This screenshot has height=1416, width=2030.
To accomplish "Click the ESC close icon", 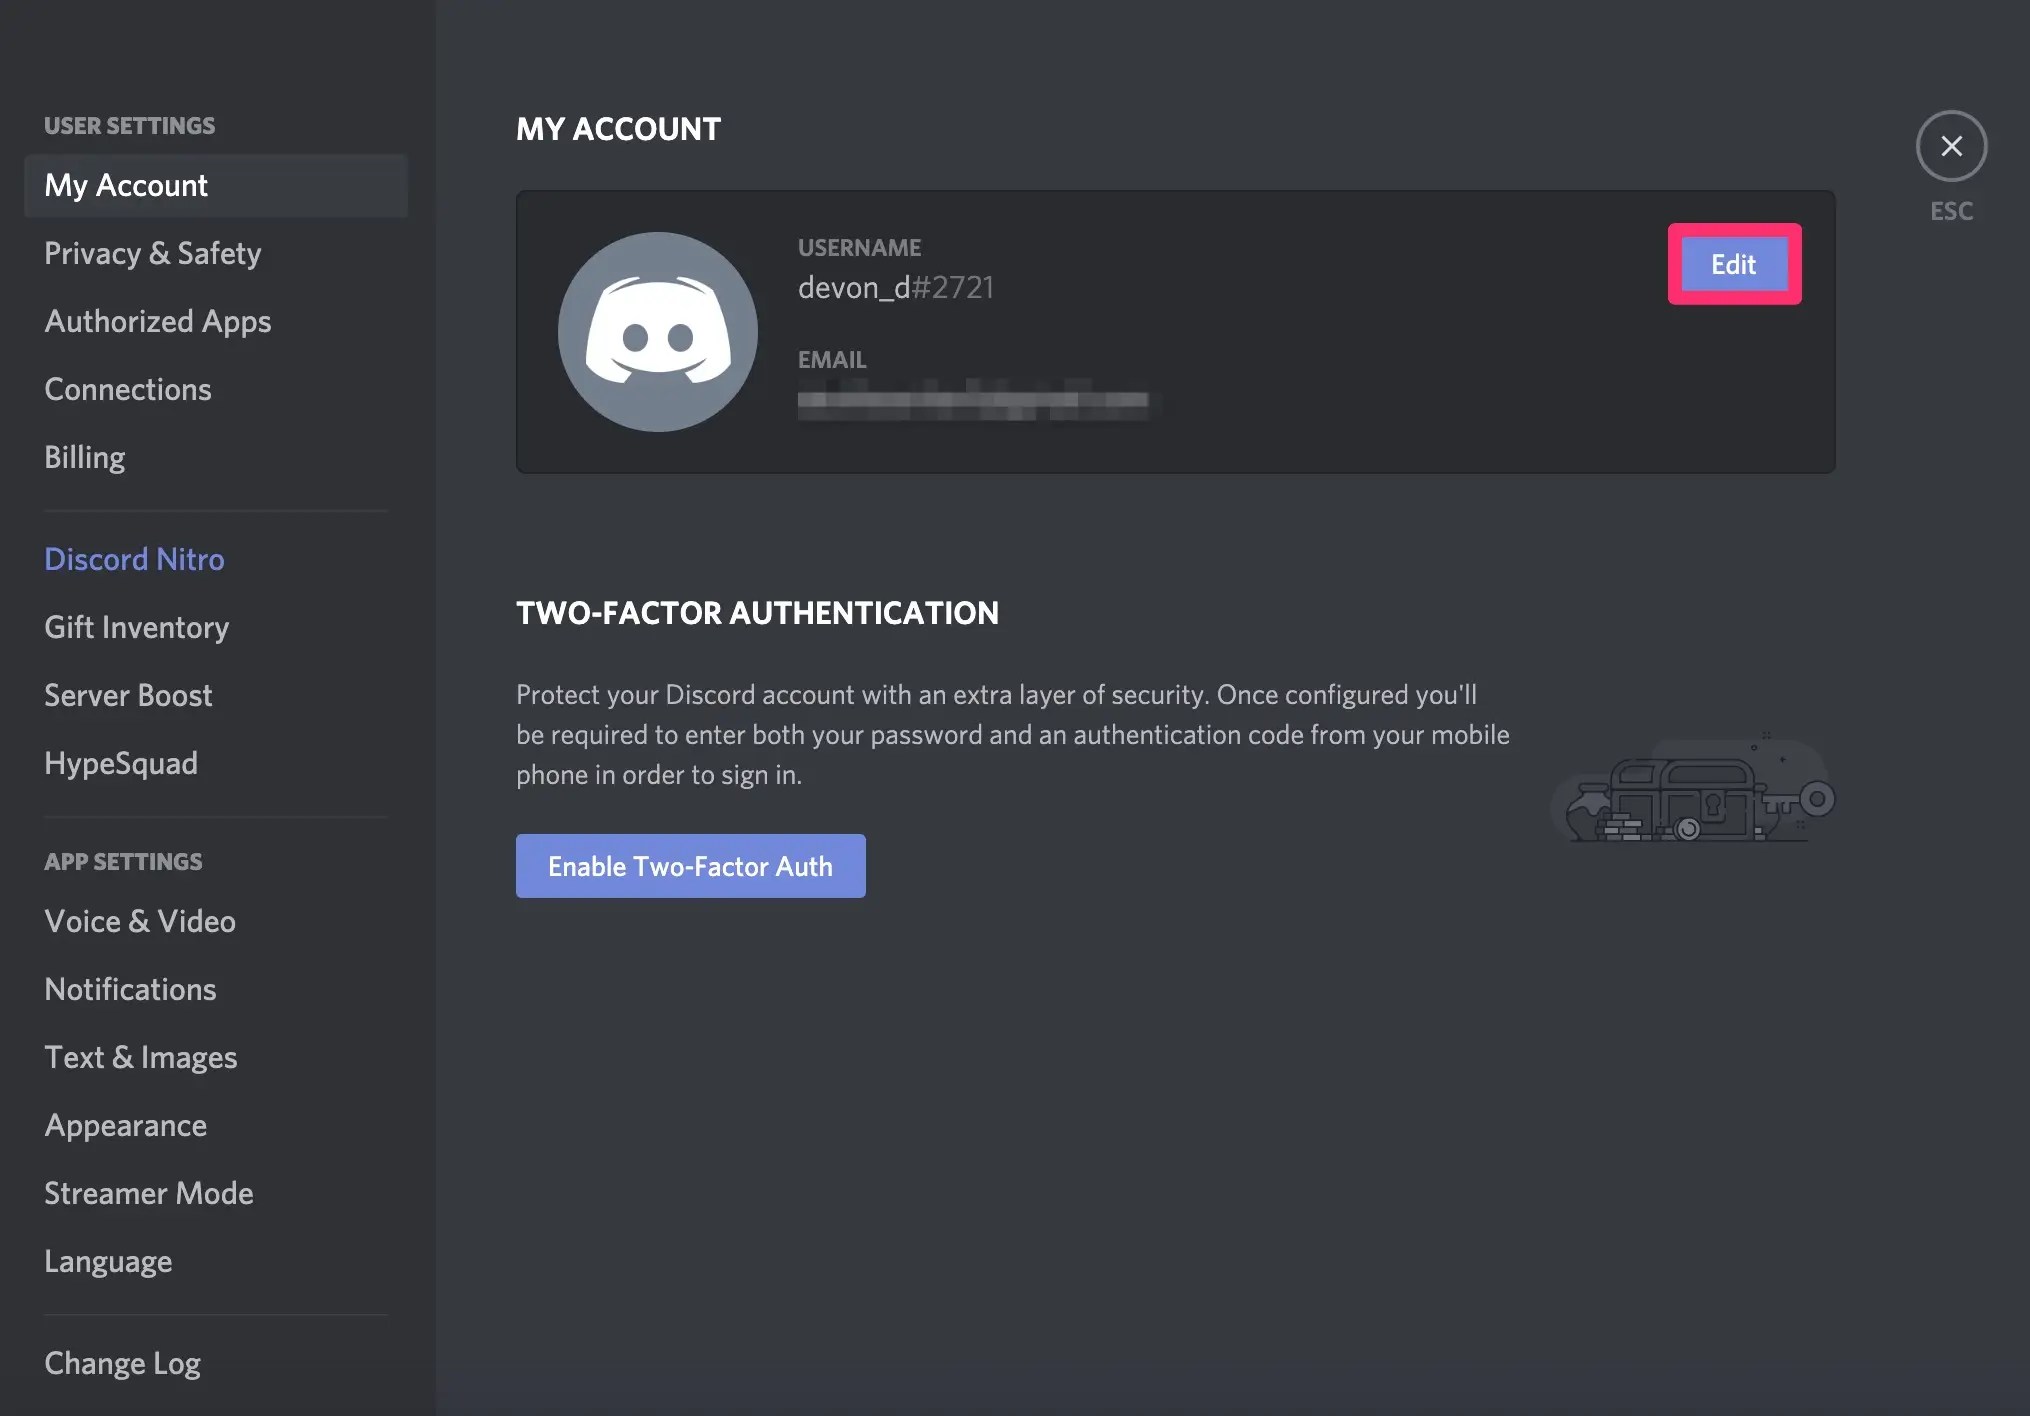I will (x=1950, y=146).
